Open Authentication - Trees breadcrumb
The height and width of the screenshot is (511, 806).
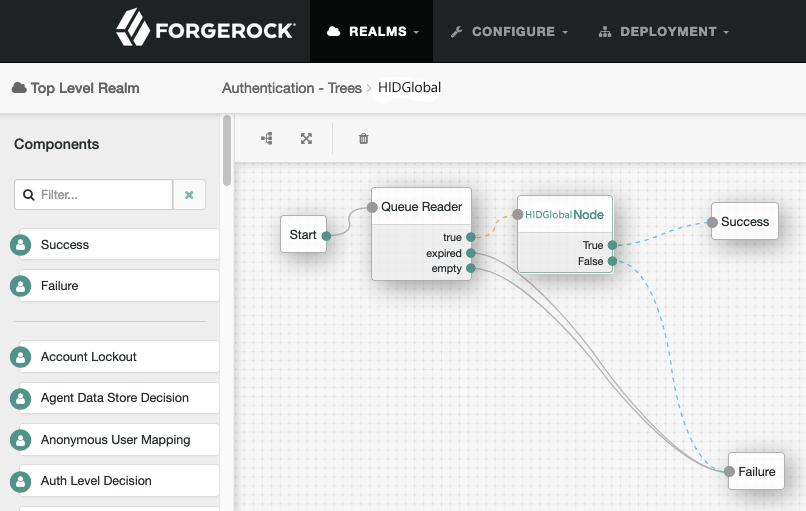click(291, 88)
